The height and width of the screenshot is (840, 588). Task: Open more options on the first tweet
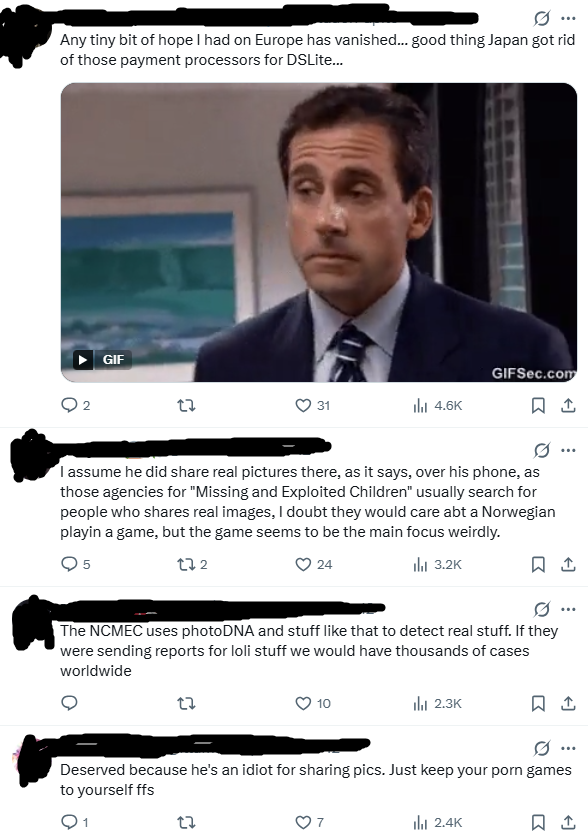coord(568,18)
